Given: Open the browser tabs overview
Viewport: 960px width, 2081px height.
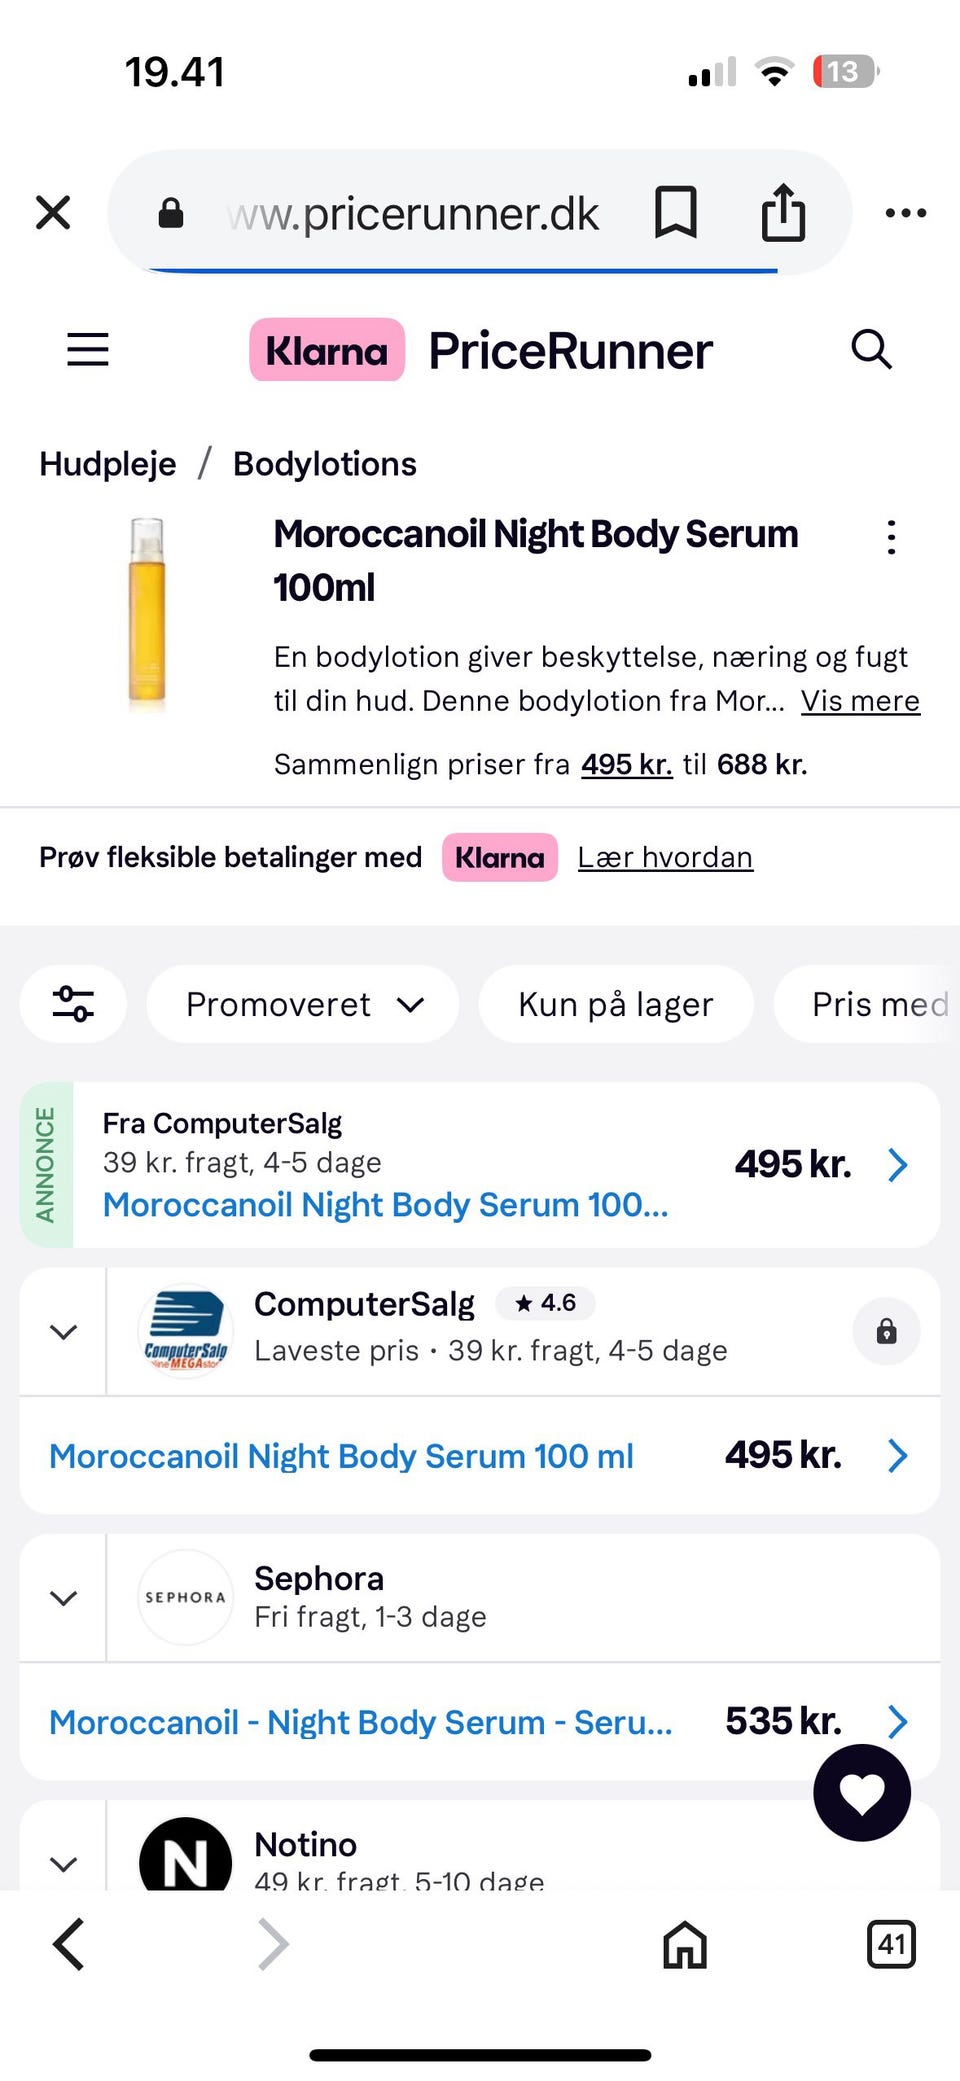Looking at the screenshot, I should (x=891, y=1945).
